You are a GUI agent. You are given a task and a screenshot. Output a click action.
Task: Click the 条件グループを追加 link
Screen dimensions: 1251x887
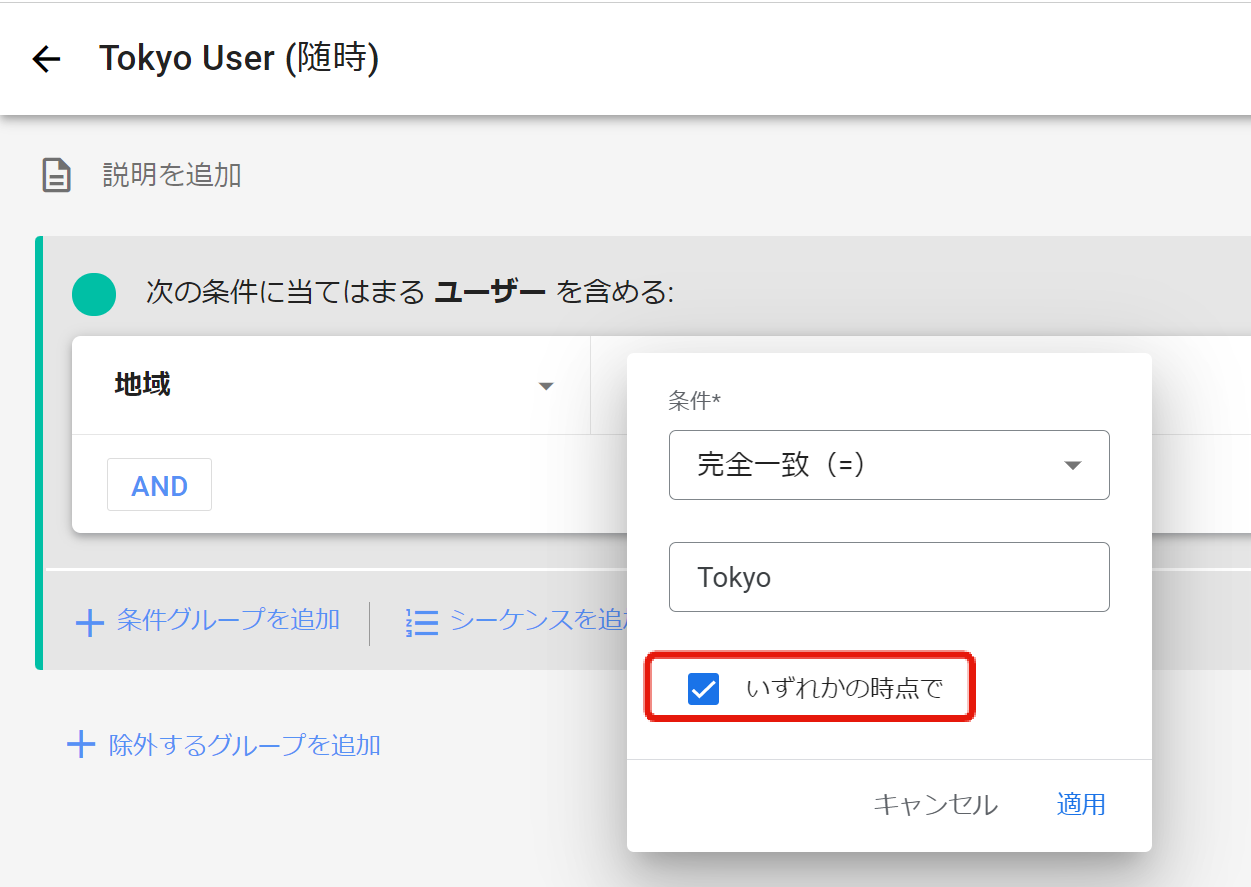(228, 620)
